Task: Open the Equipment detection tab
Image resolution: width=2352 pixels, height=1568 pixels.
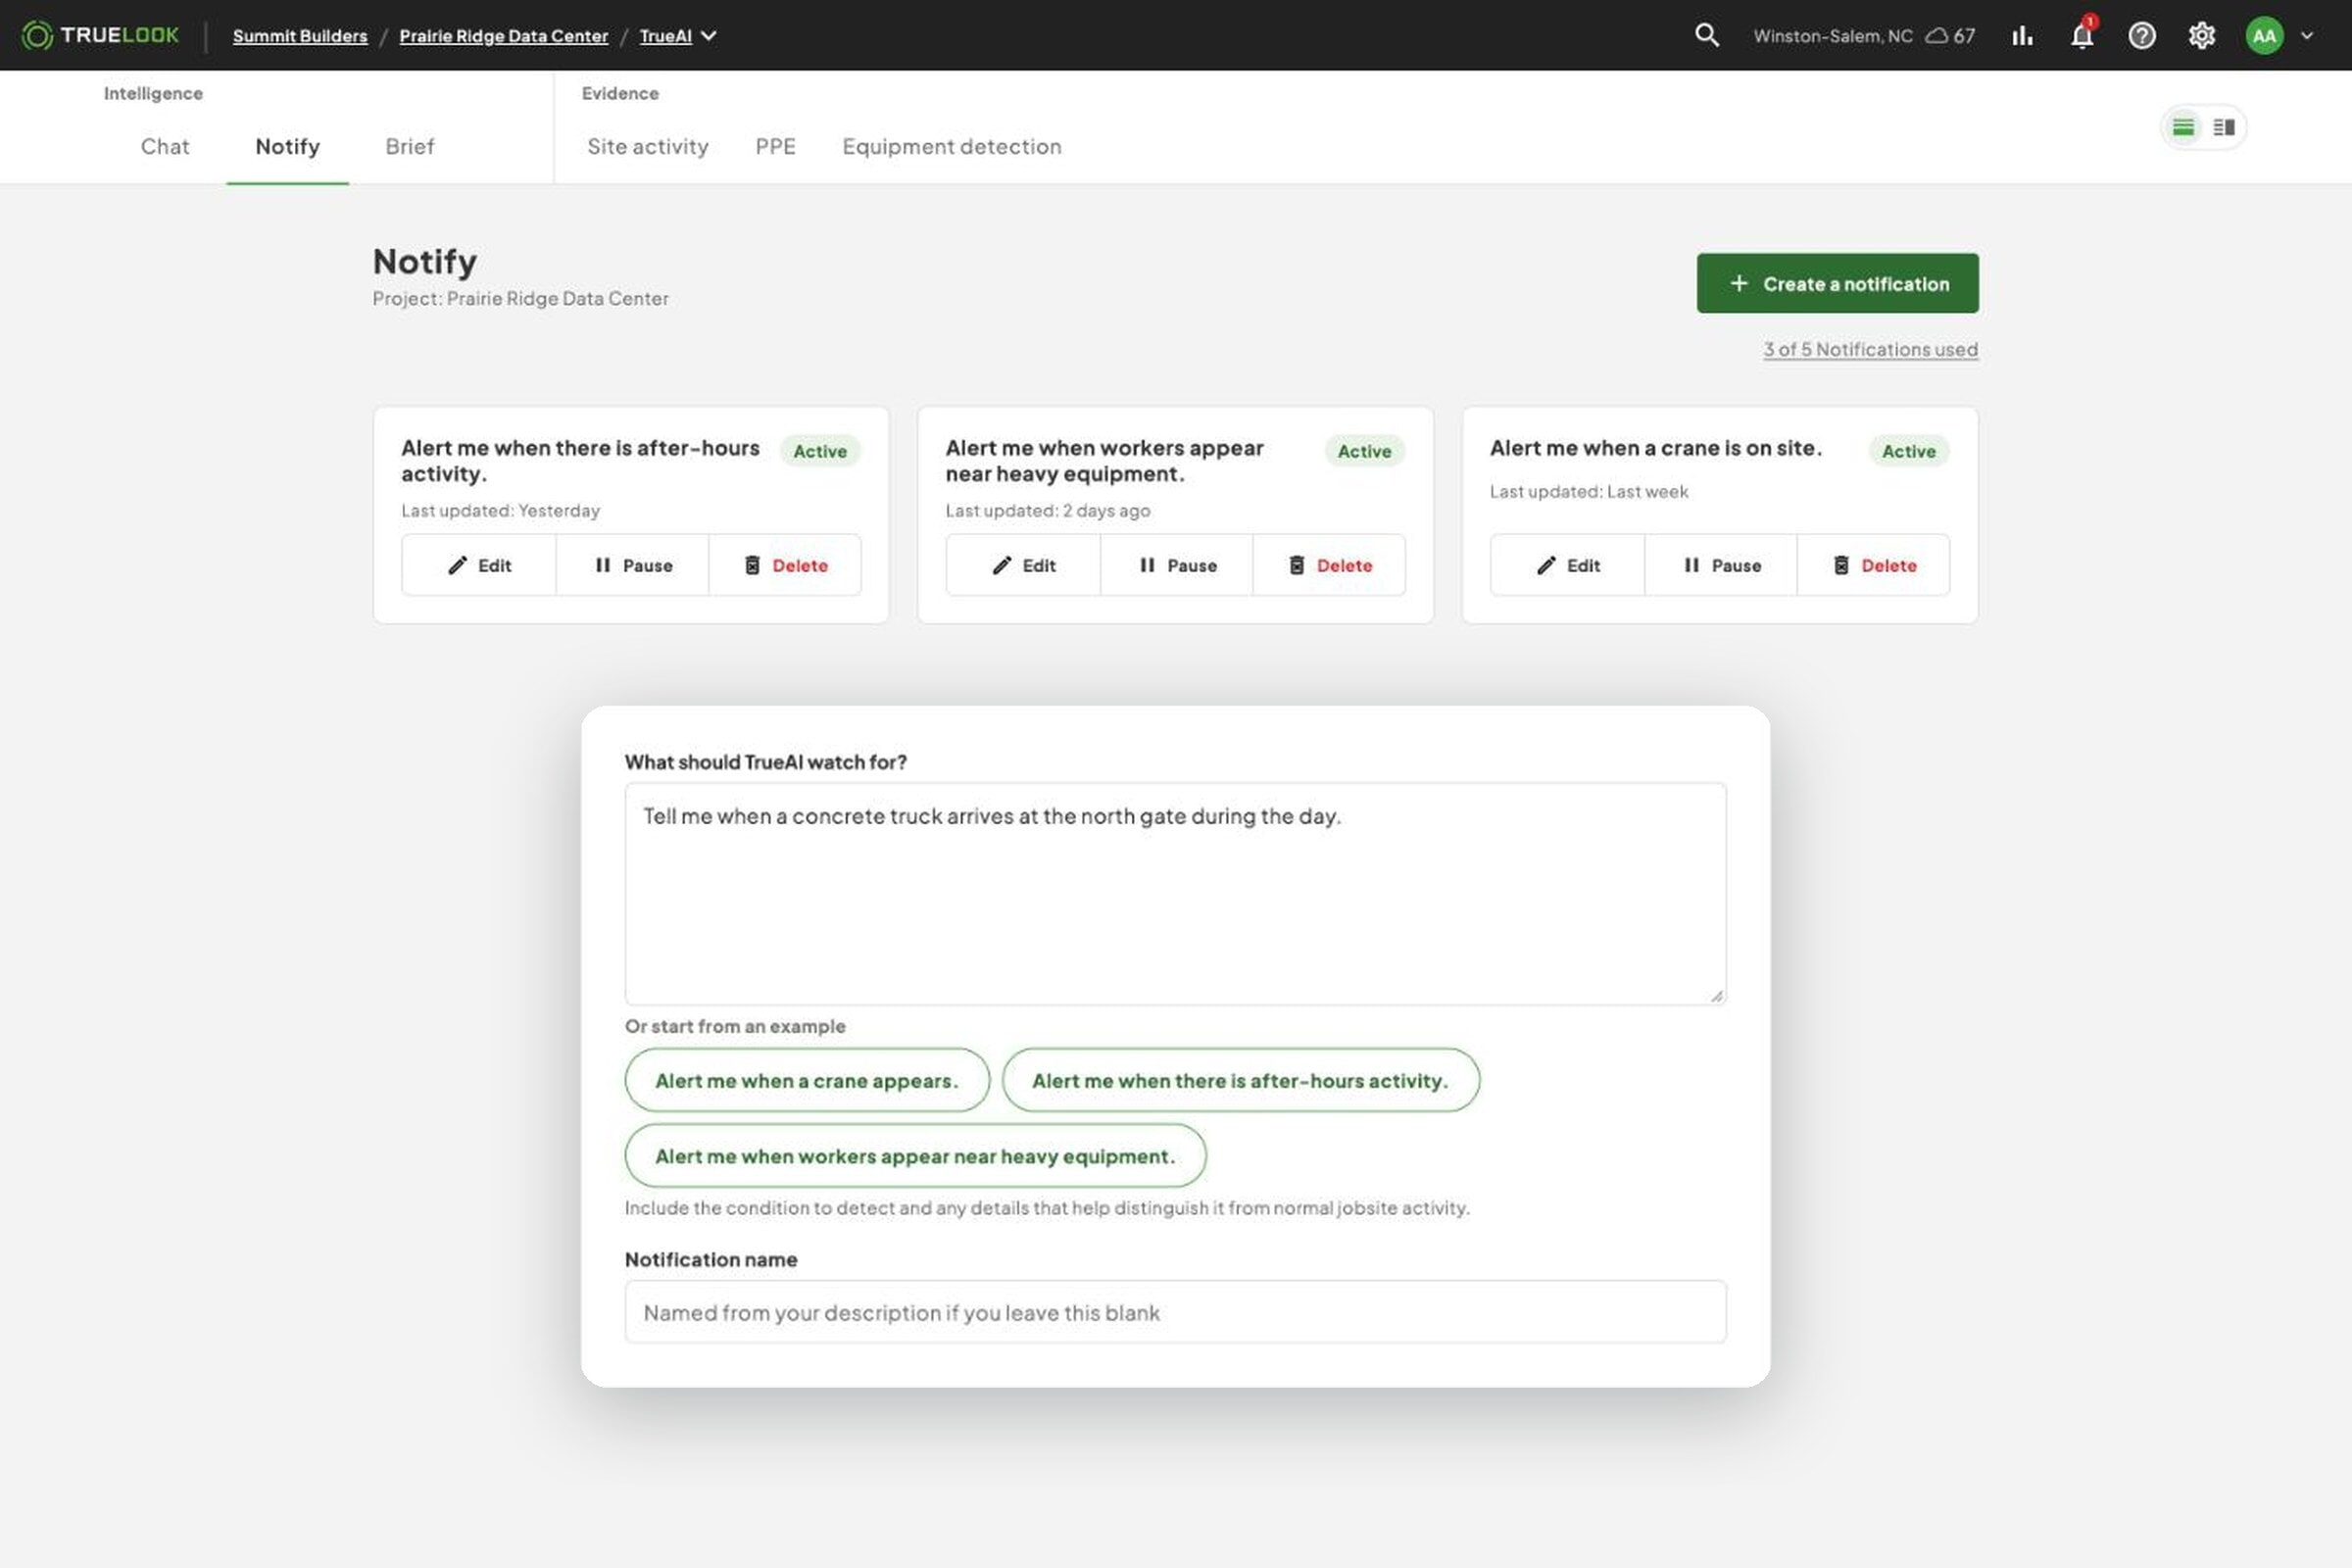Action: tap(952, 146)
